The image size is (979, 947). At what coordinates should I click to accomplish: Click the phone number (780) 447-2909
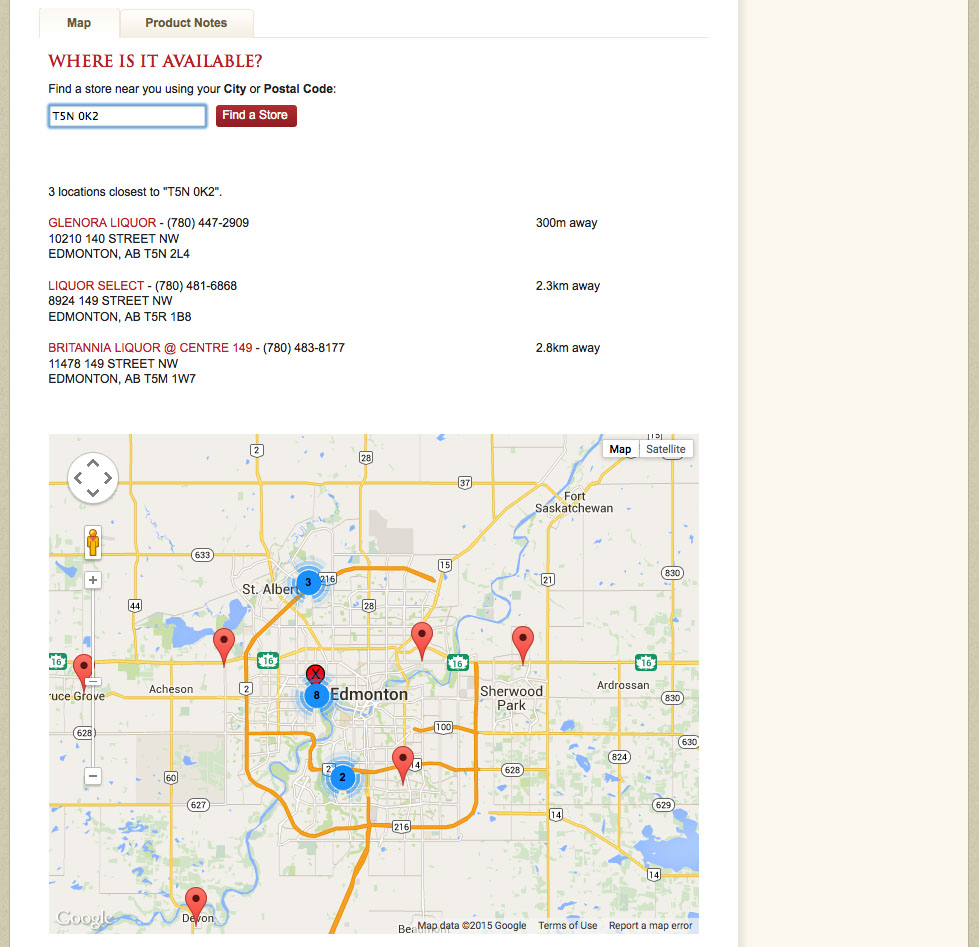(208, 223)
